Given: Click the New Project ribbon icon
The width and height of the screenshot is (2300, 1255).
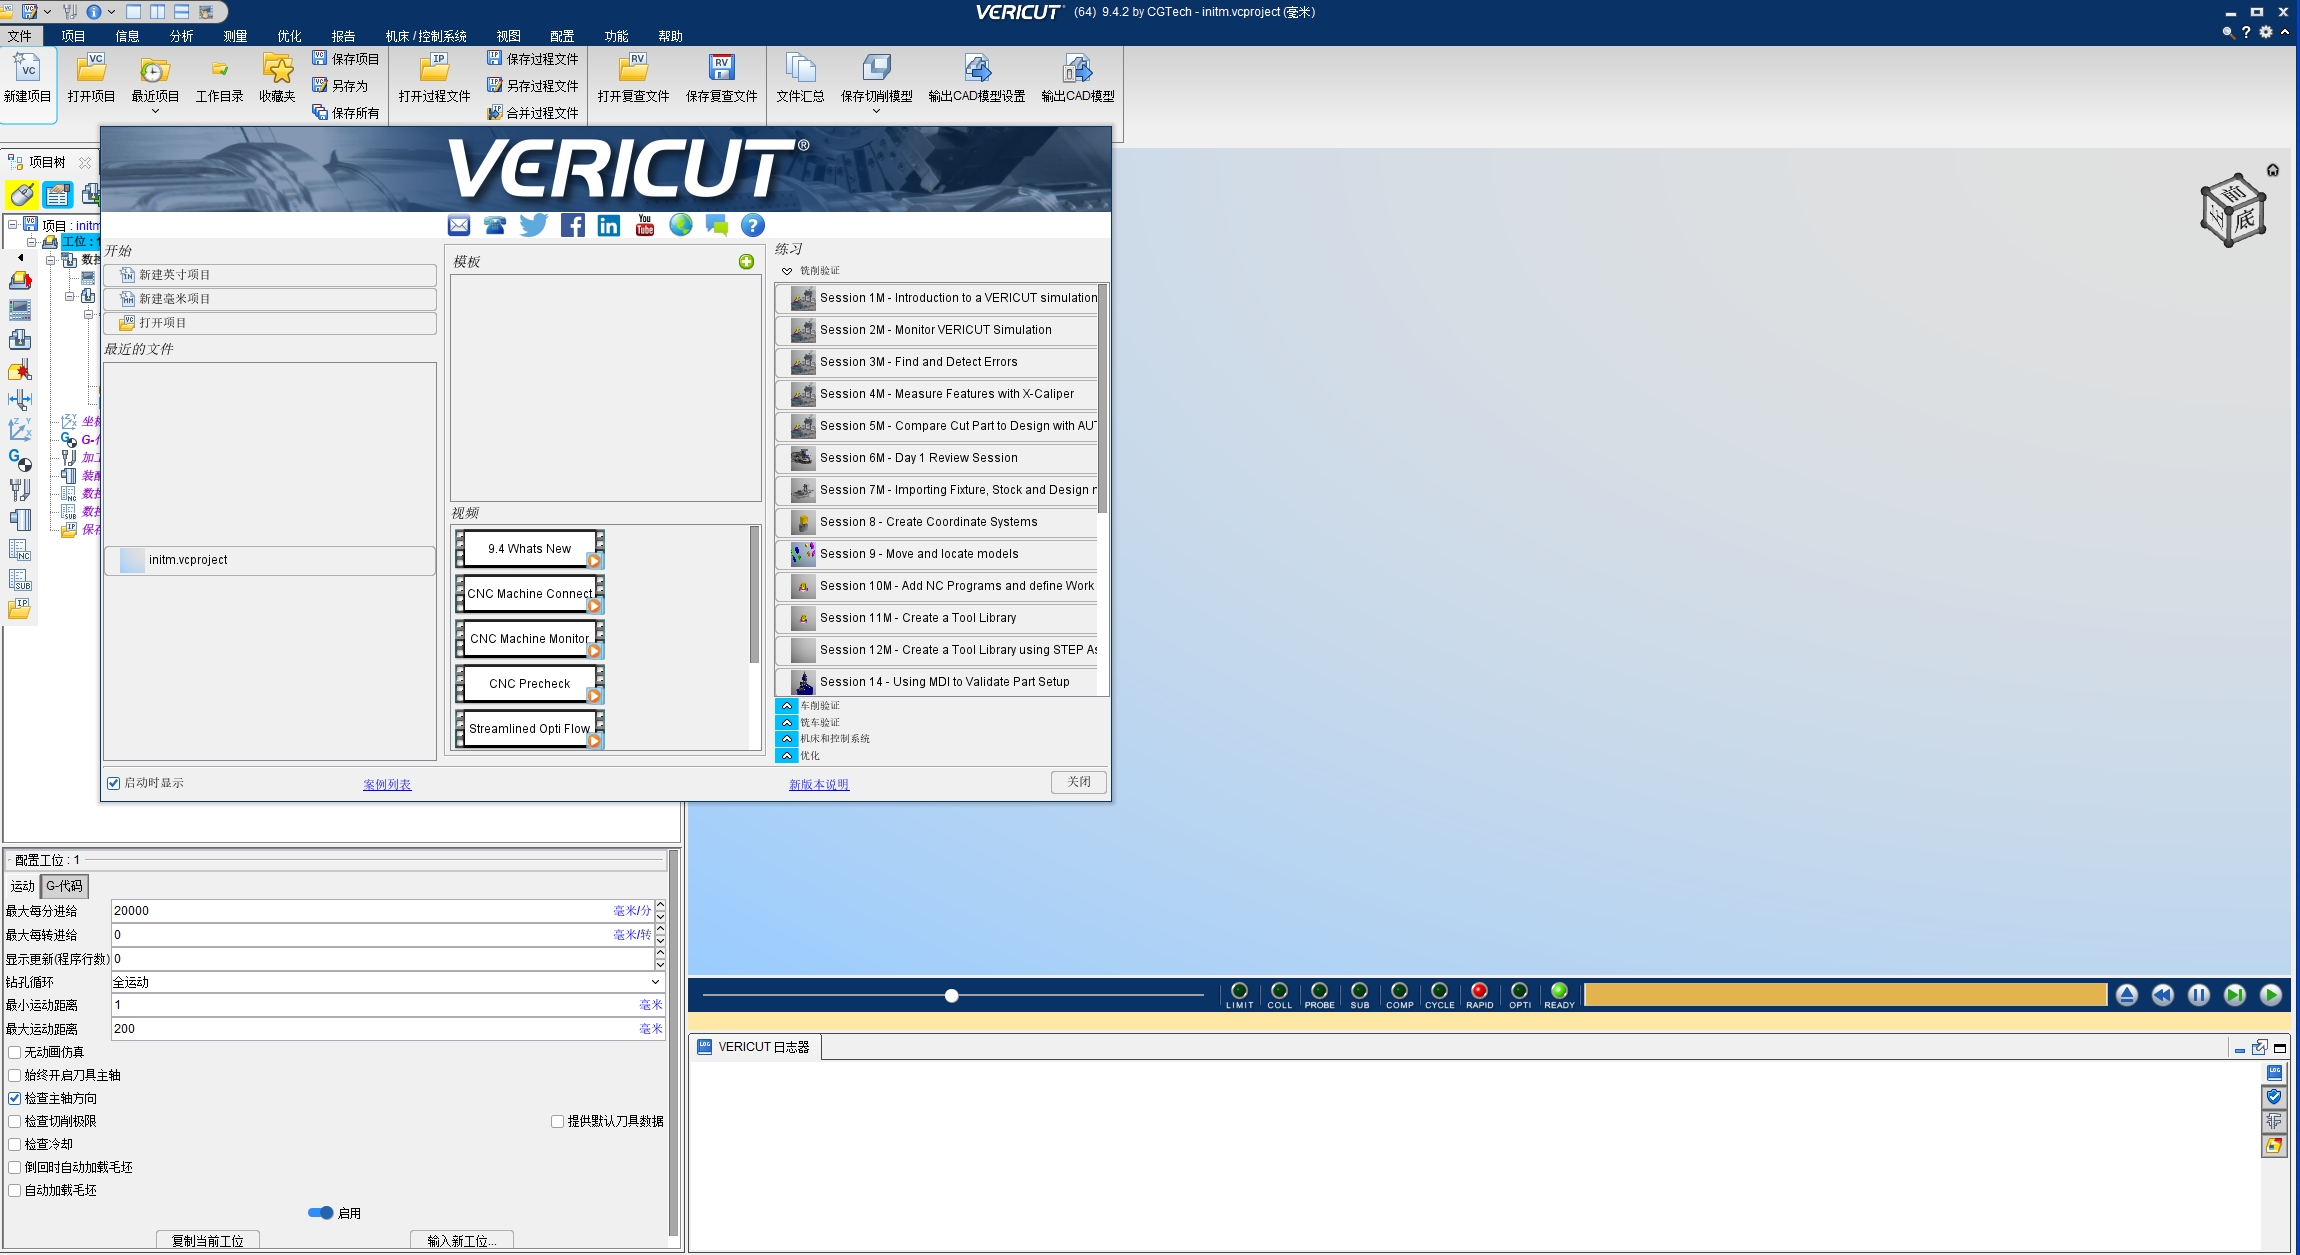Looking at the screenshot, I should tap(27, 70).
